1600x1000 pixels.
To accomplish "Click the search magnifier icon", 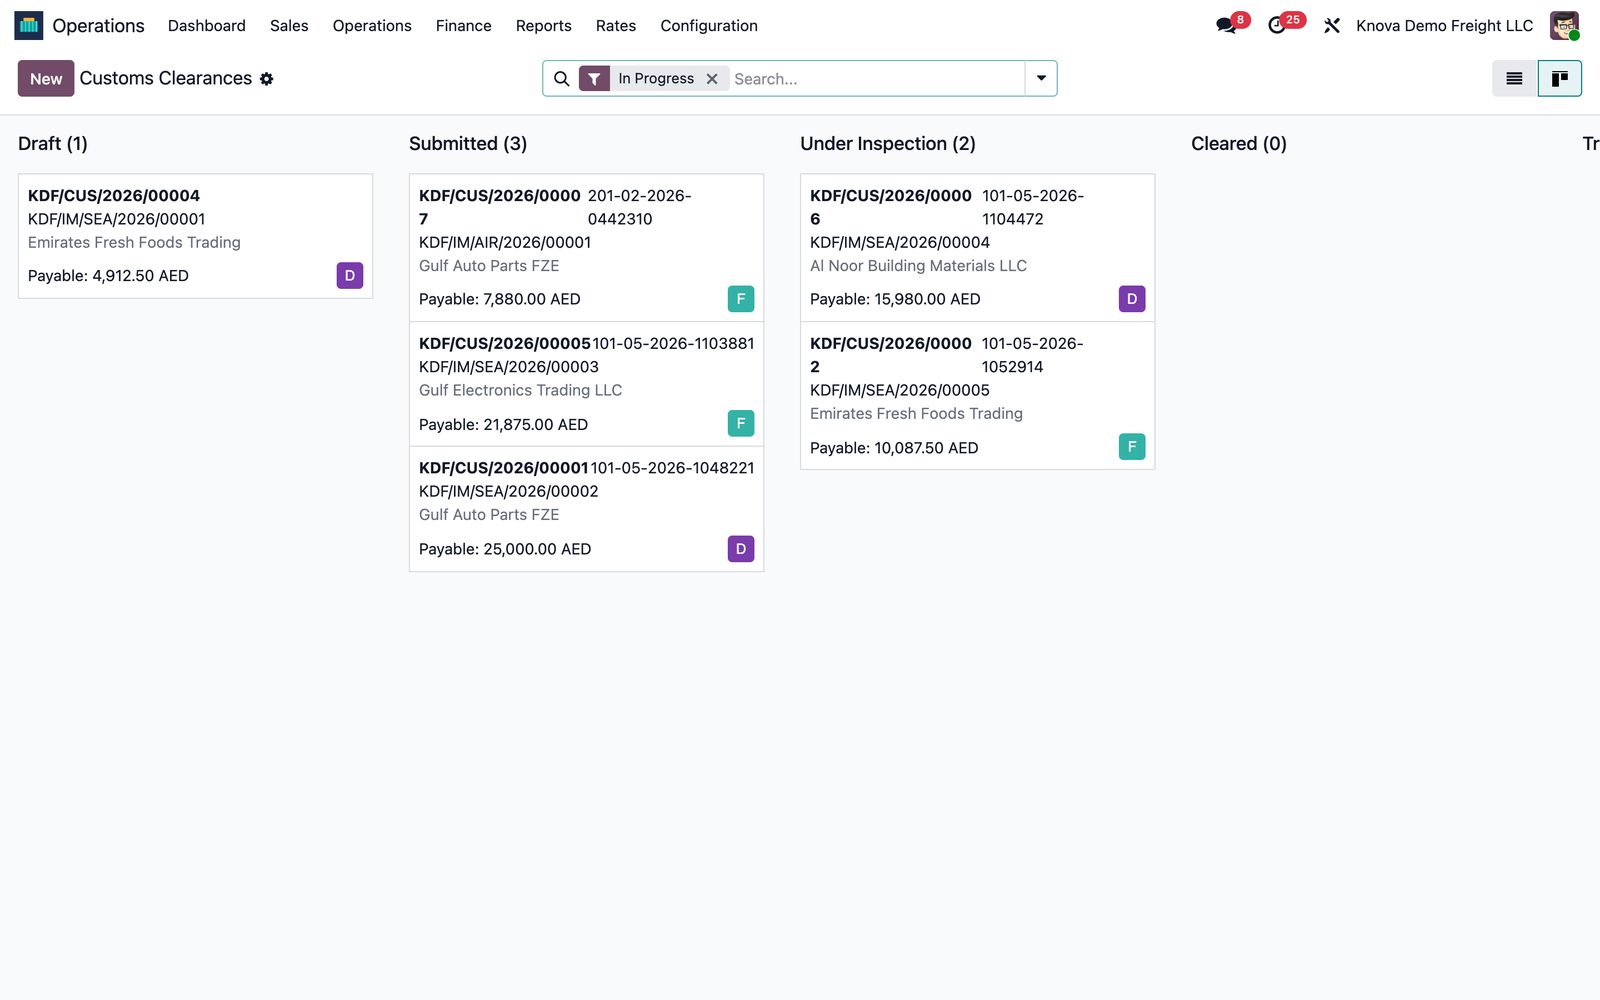I will click(561, 79).
